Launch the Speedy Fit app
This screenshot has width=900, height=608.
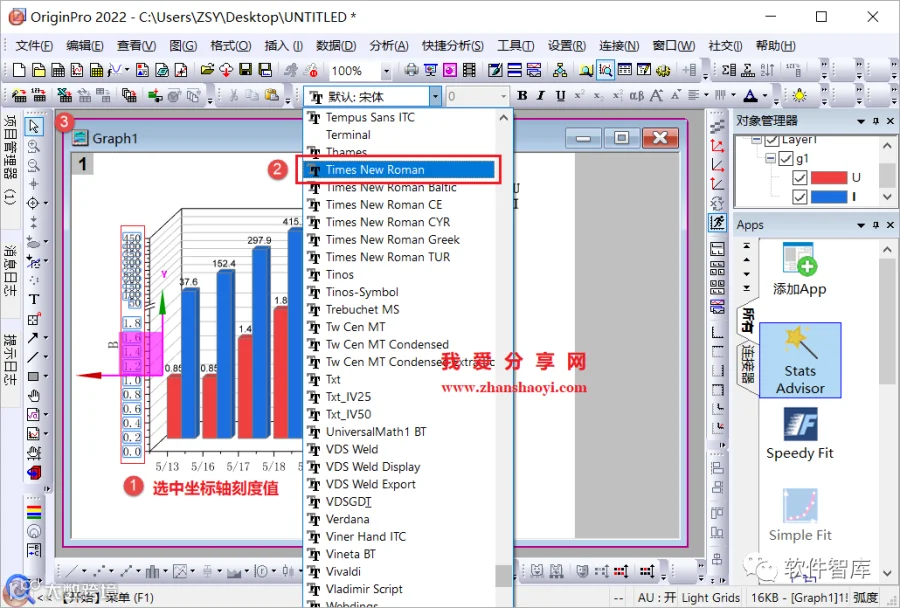click(800, 433)
